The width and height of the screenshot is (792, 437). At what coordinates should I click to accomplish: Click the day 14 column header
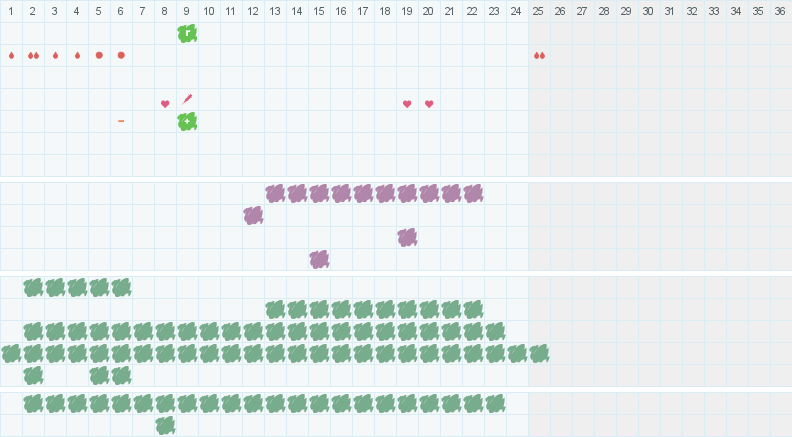(297, 11)
